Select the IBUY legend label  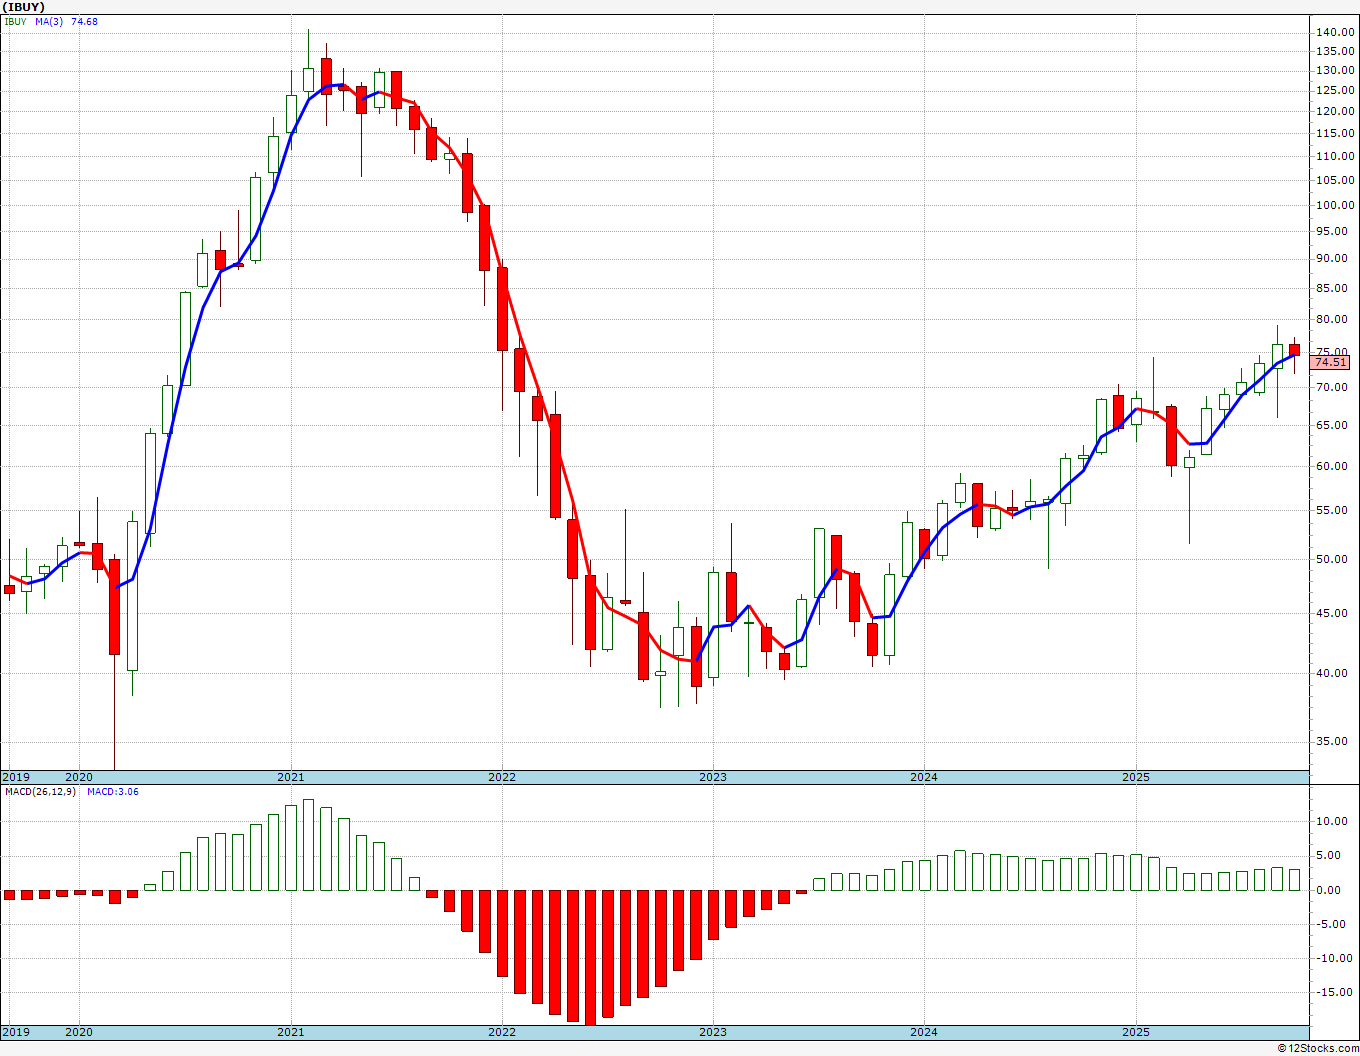pyautogui.click(x=15, y=21)
